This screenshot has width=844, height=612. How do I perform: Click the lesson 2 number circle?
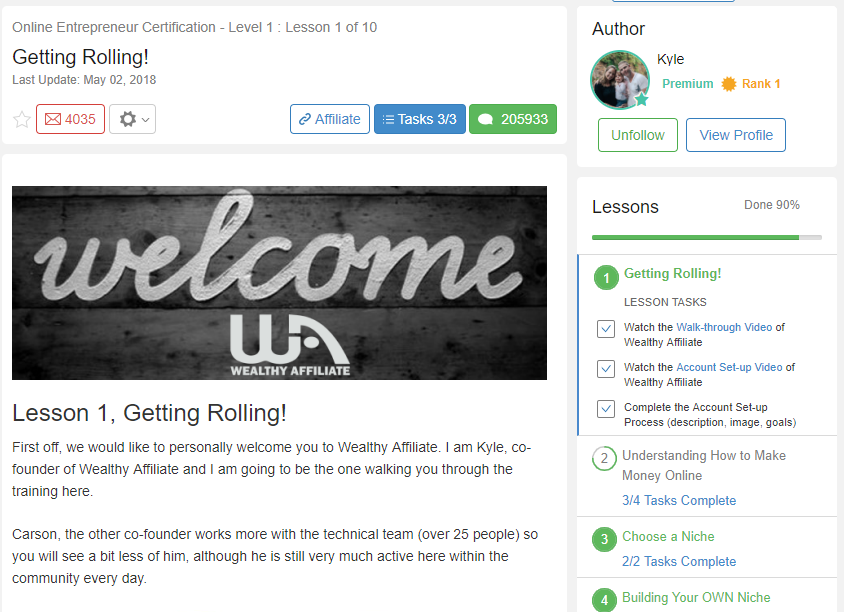pos(604,459)
